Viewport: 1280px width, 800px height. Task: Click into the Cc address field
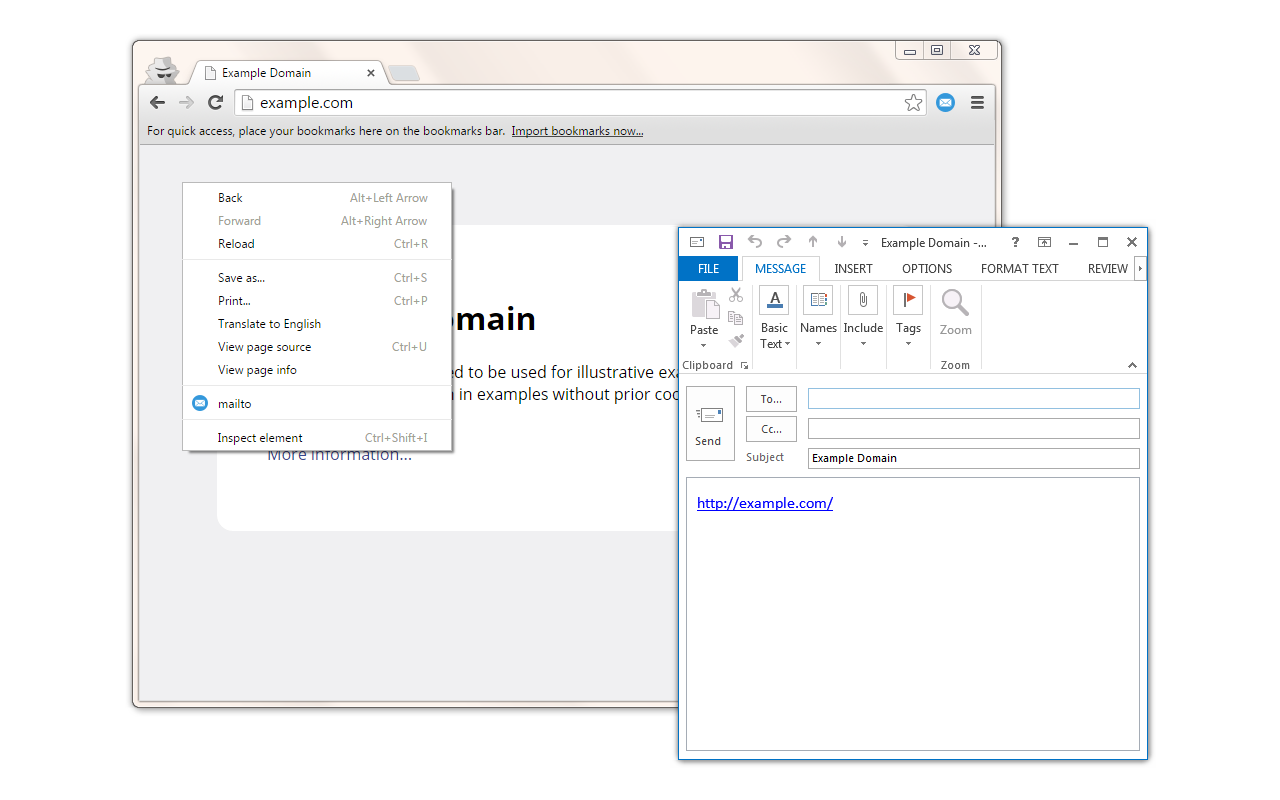[974, 428]
